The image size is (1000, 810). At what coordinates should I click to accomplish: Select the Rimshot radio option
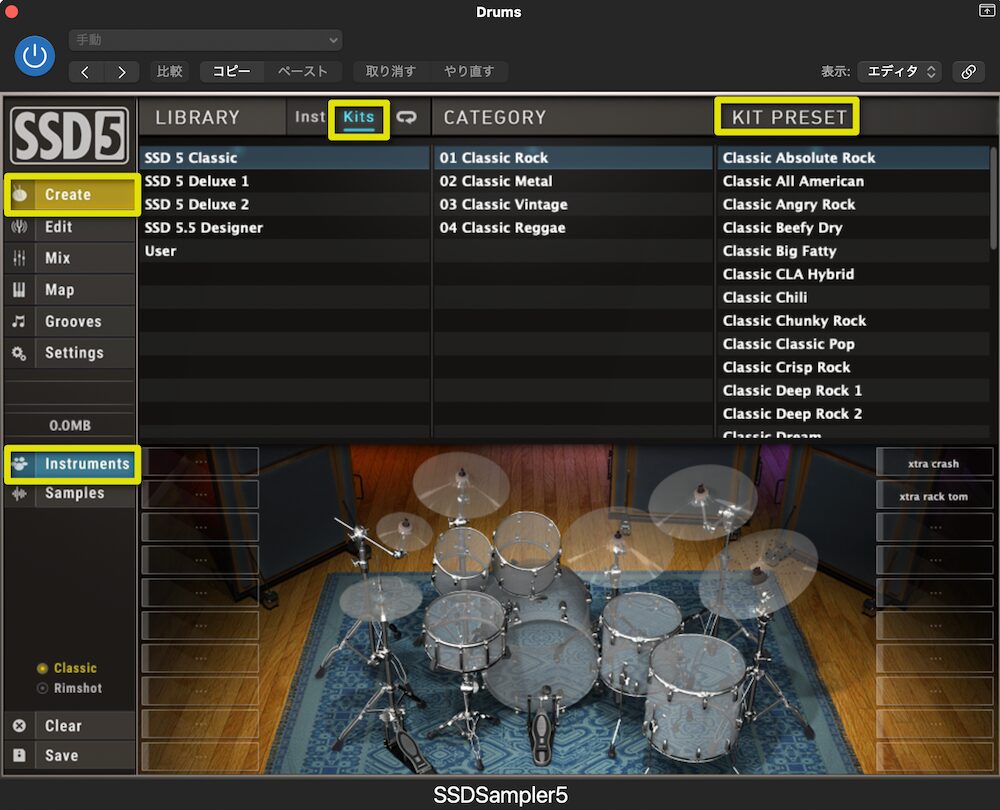click(x=43, y=688)
